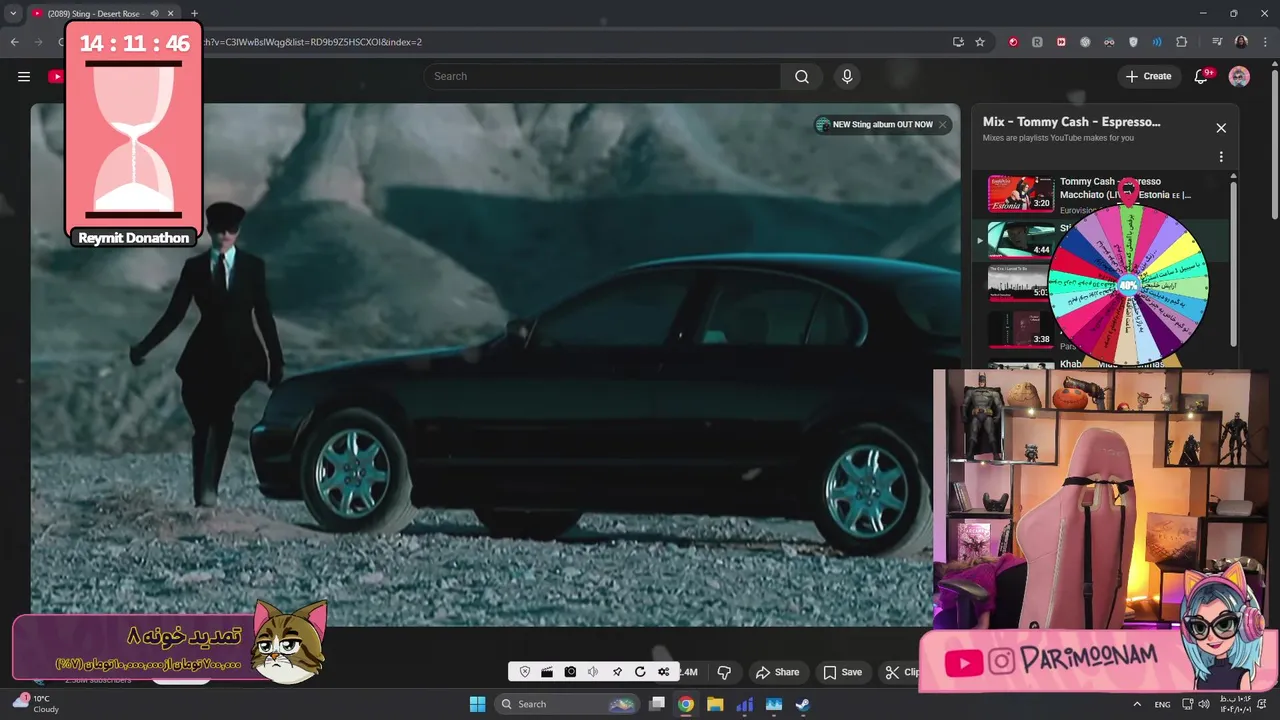Open the YouTube hamburger guide menu
Image resolution: width=1280 pixels, height=720 pixels.
(24, 76)
